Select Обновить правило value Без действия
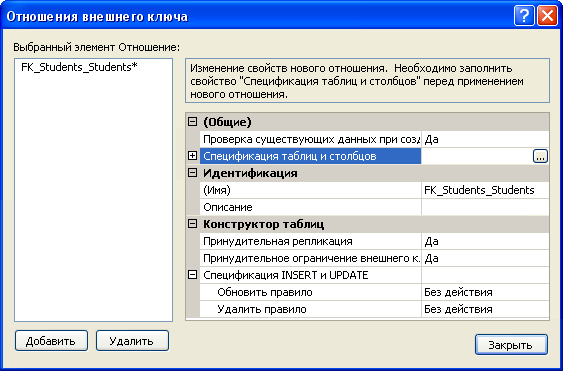 click(485, 292)
